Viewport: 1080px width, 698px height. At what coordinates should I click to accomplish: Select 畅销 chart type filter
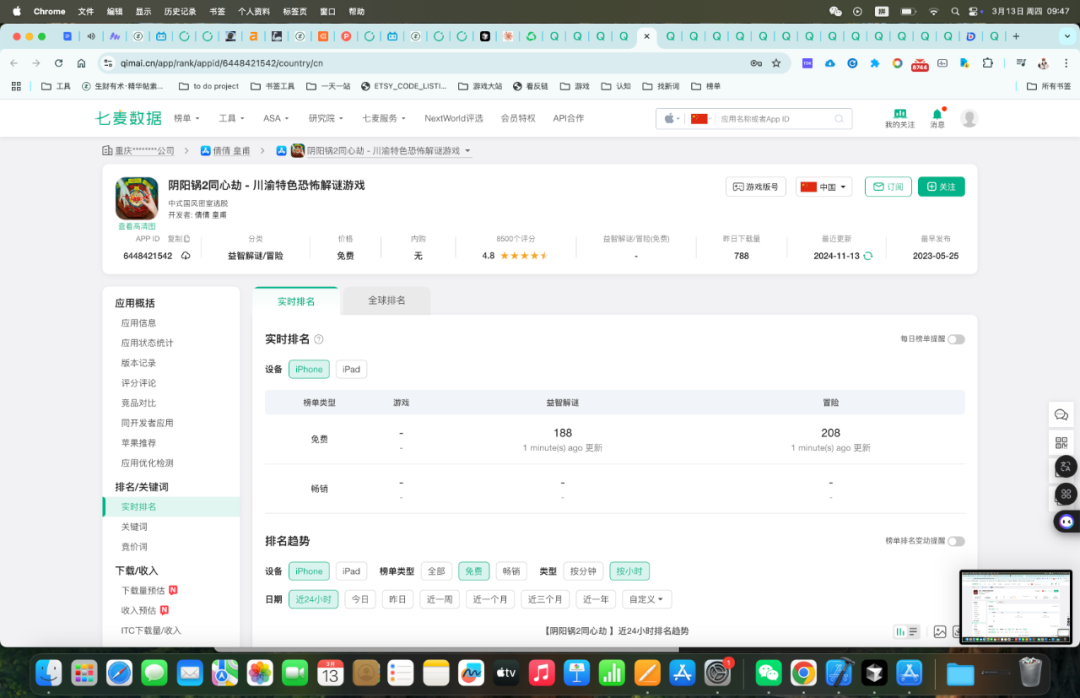tap(511, 571)
